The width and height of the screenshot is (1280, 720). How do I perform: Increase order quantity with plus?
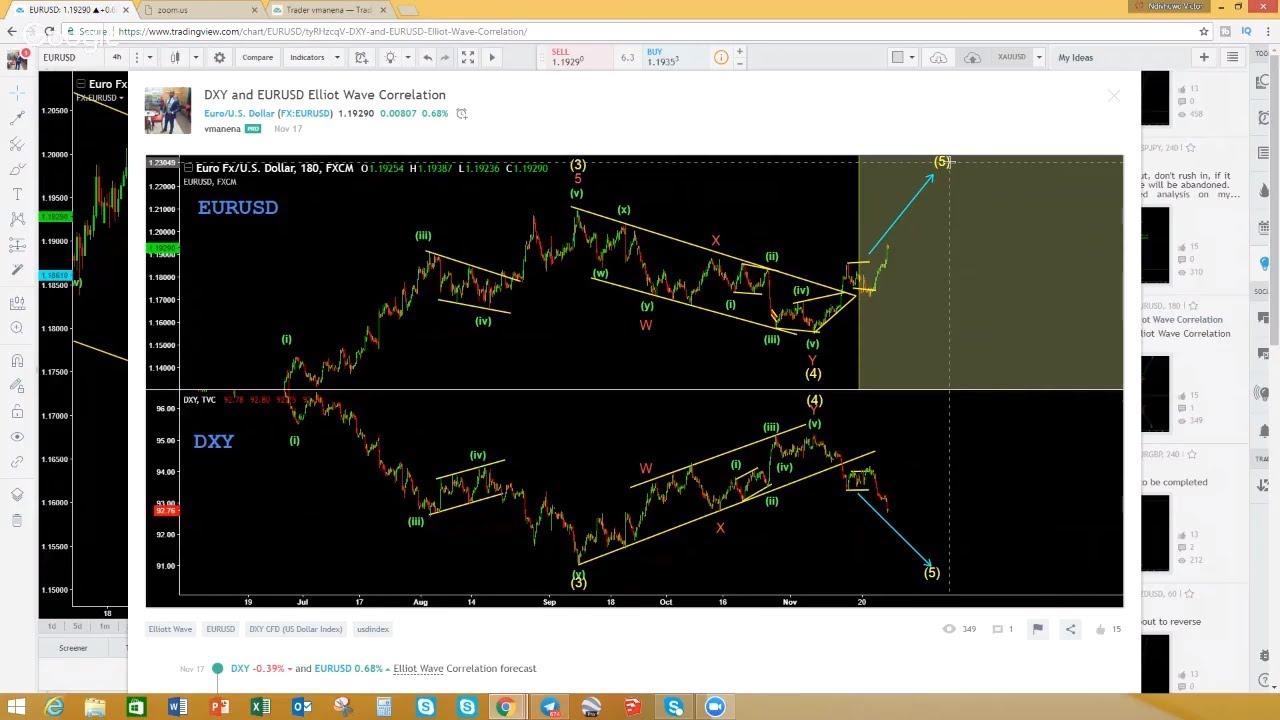coord(740,51)
